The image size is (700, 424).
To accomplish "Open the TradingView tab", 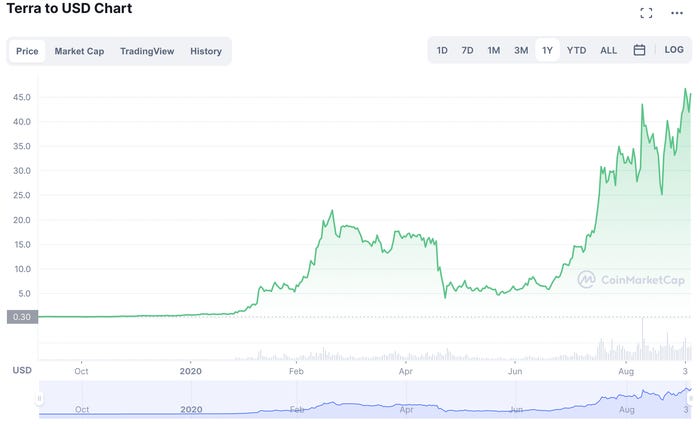I will (x=147, y=51).
